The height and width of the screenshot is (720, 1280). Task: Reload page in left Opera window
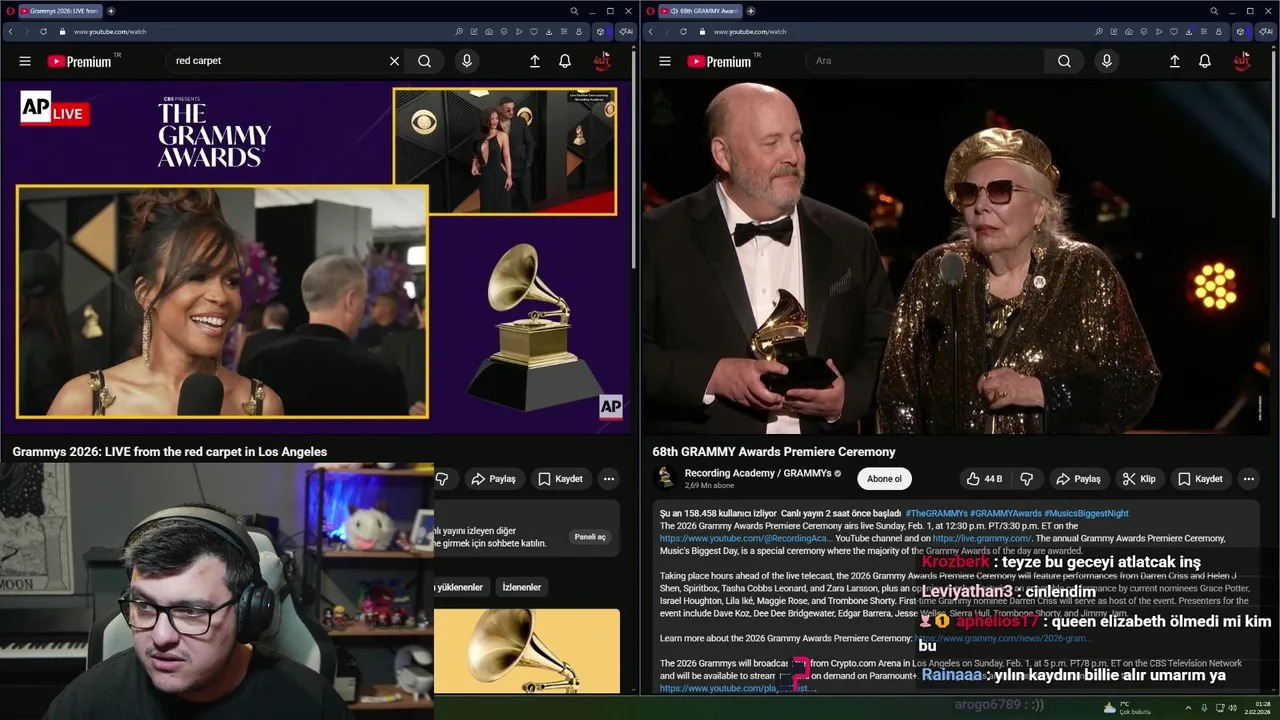(43, 31)
